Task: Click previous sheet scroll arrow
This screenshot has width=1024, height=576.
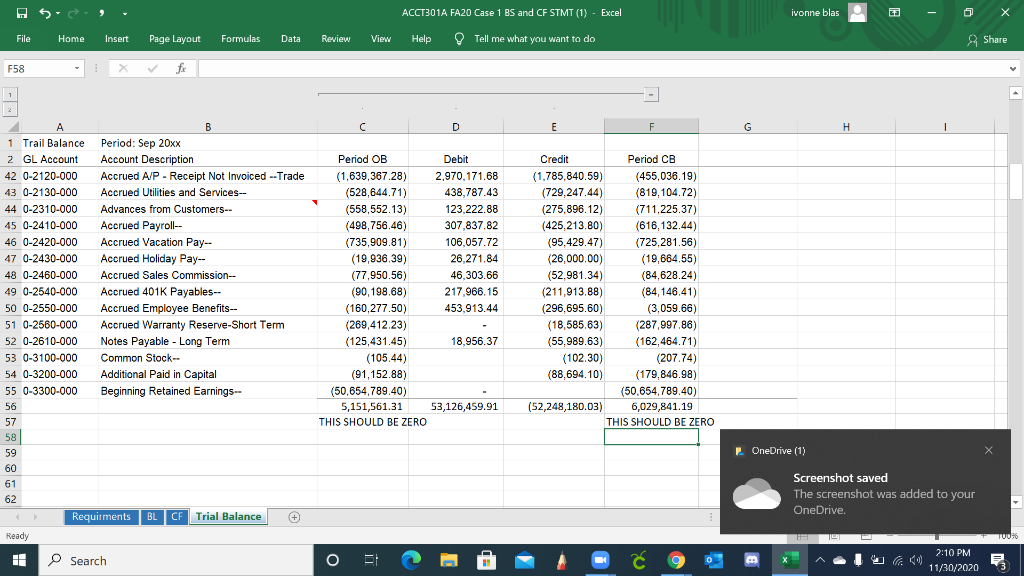Action: pyautogui.click(x=18, y=517)
